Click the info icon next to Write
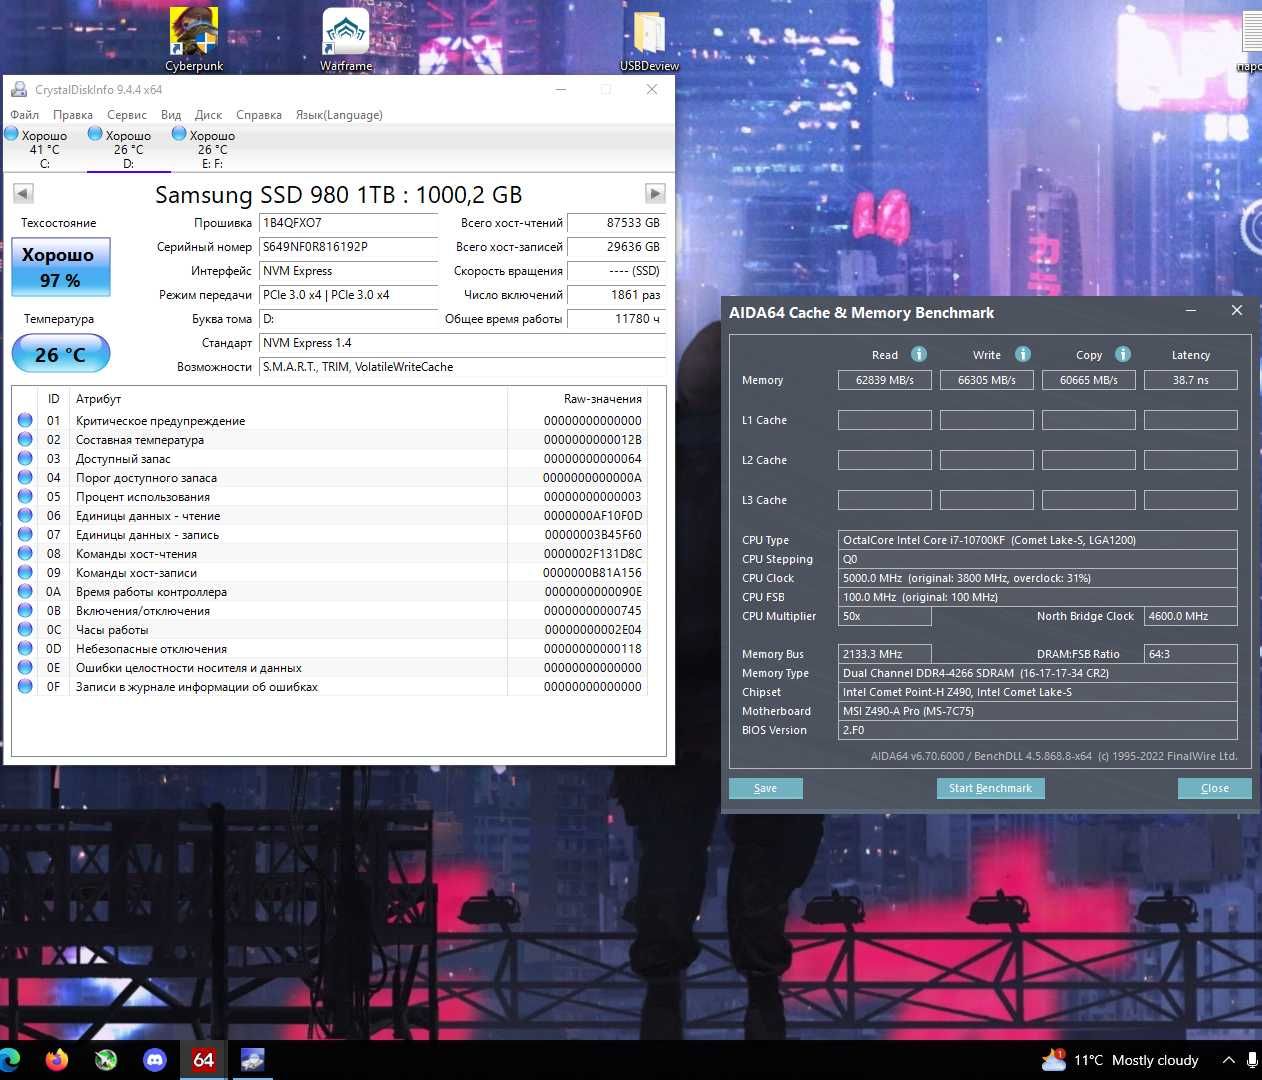The width and height of the screenshot is (1262, 1080). (x=1023, y=354)
